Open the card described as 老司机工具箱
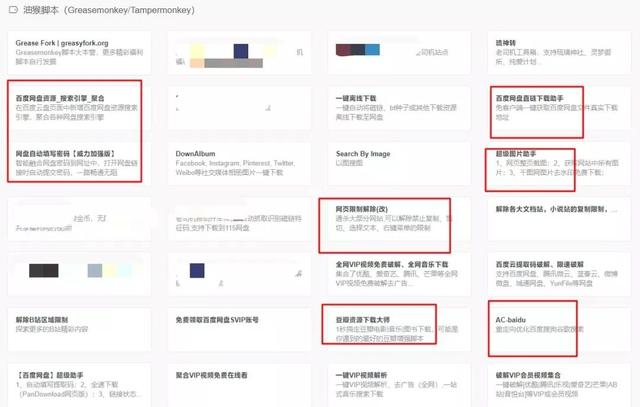 (x=559, y=53)
